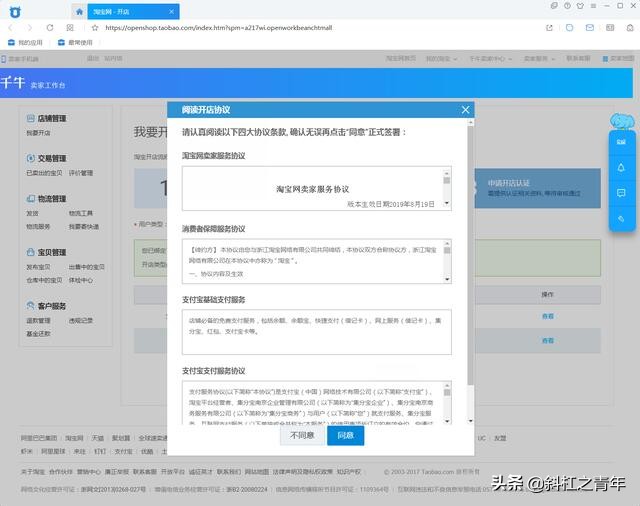Open browser hamburger menu icon

593,6
